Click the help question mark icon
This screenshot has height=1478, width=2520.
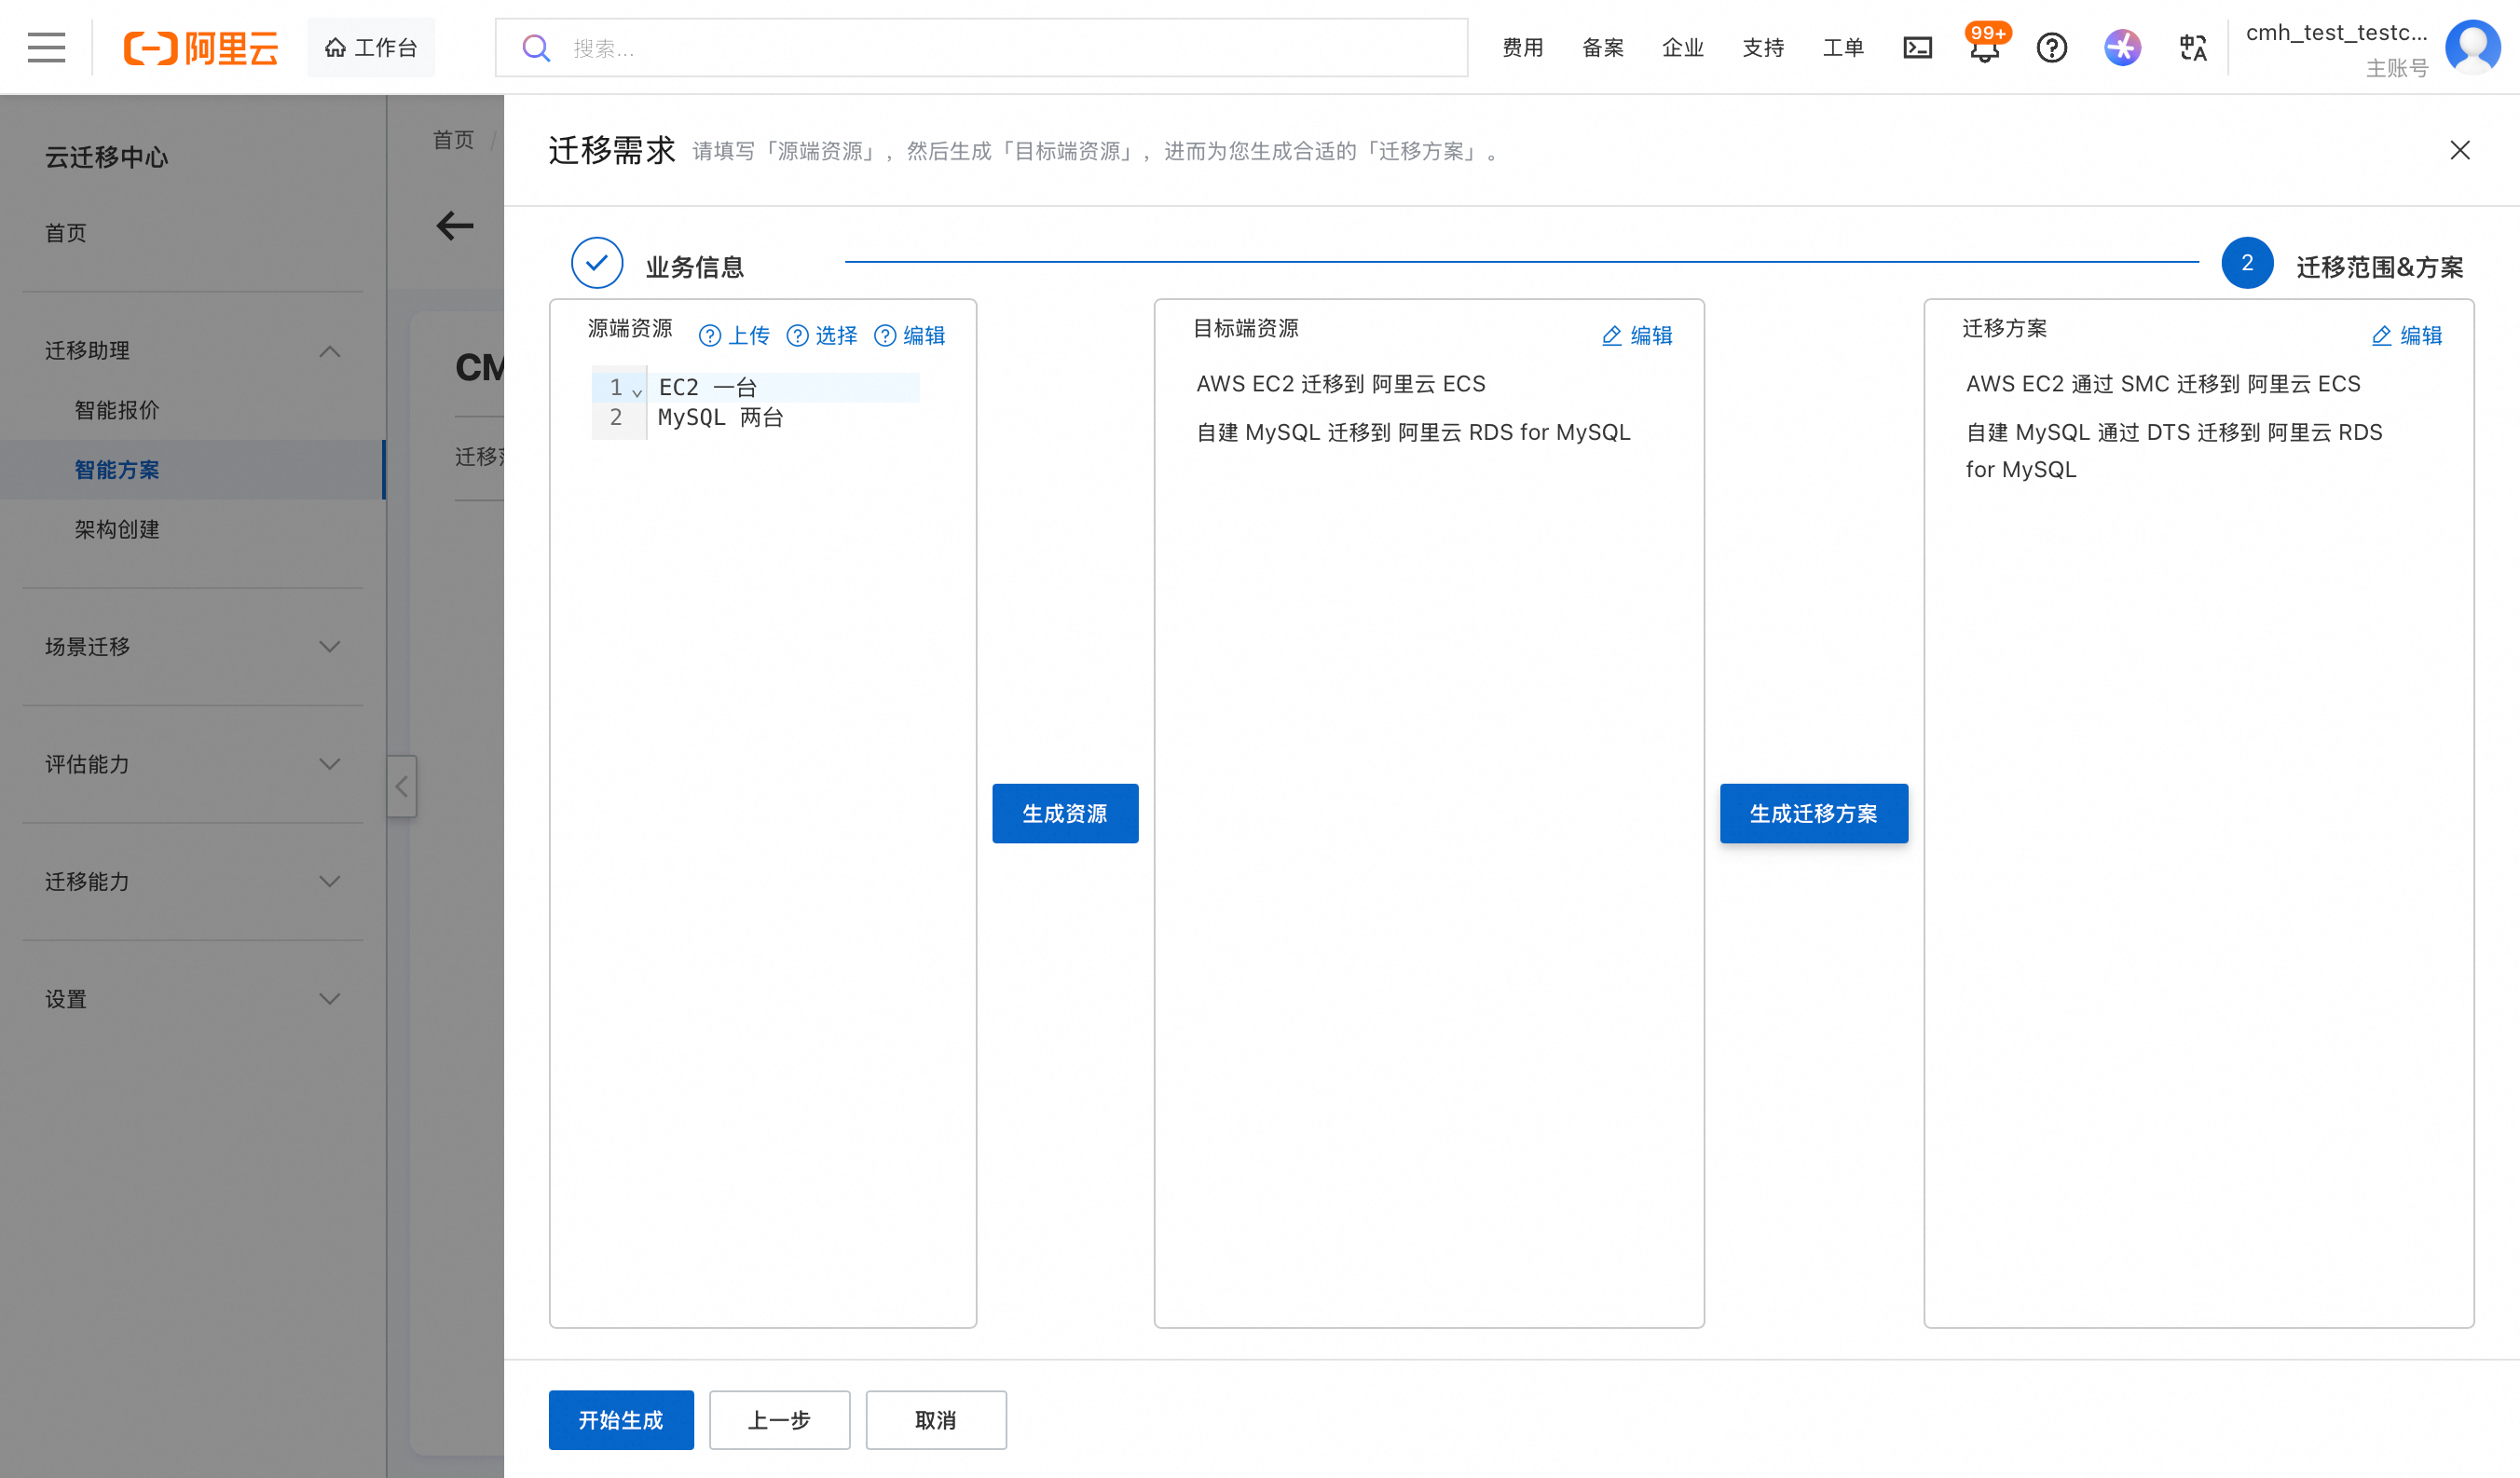(x=2051, y=47)
